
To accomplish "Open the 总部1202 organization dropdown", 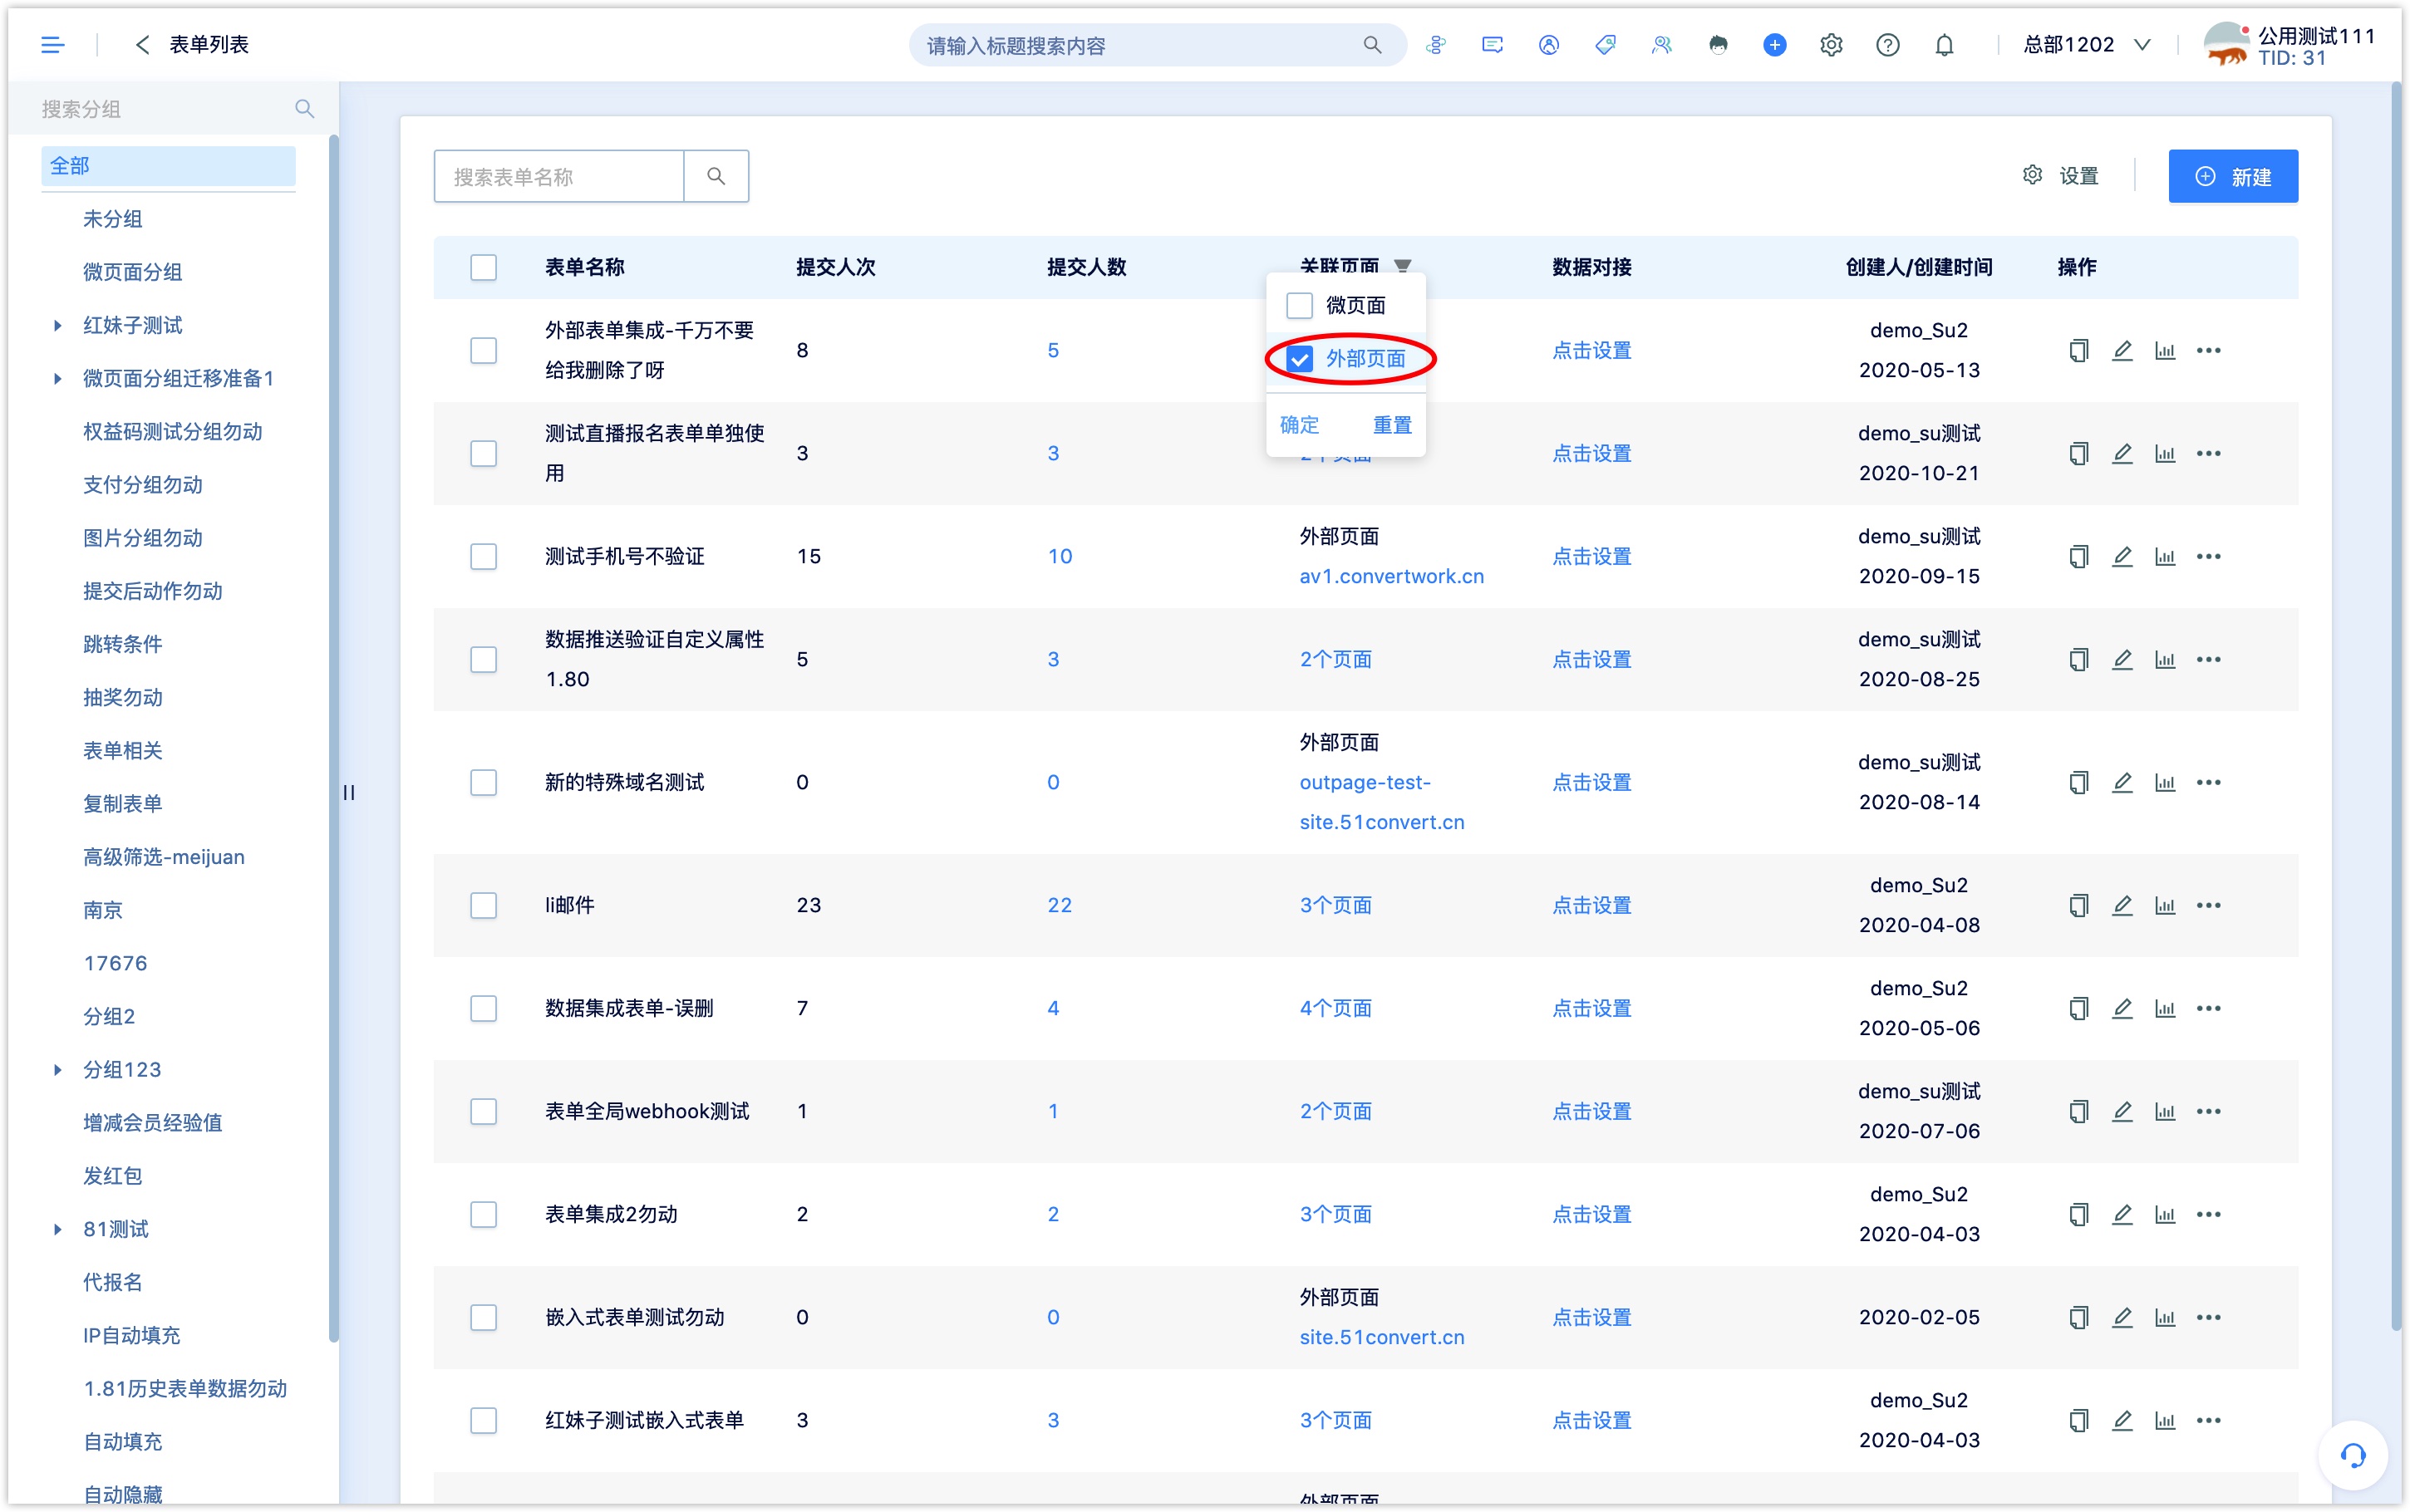I will tap(2086, 45).
